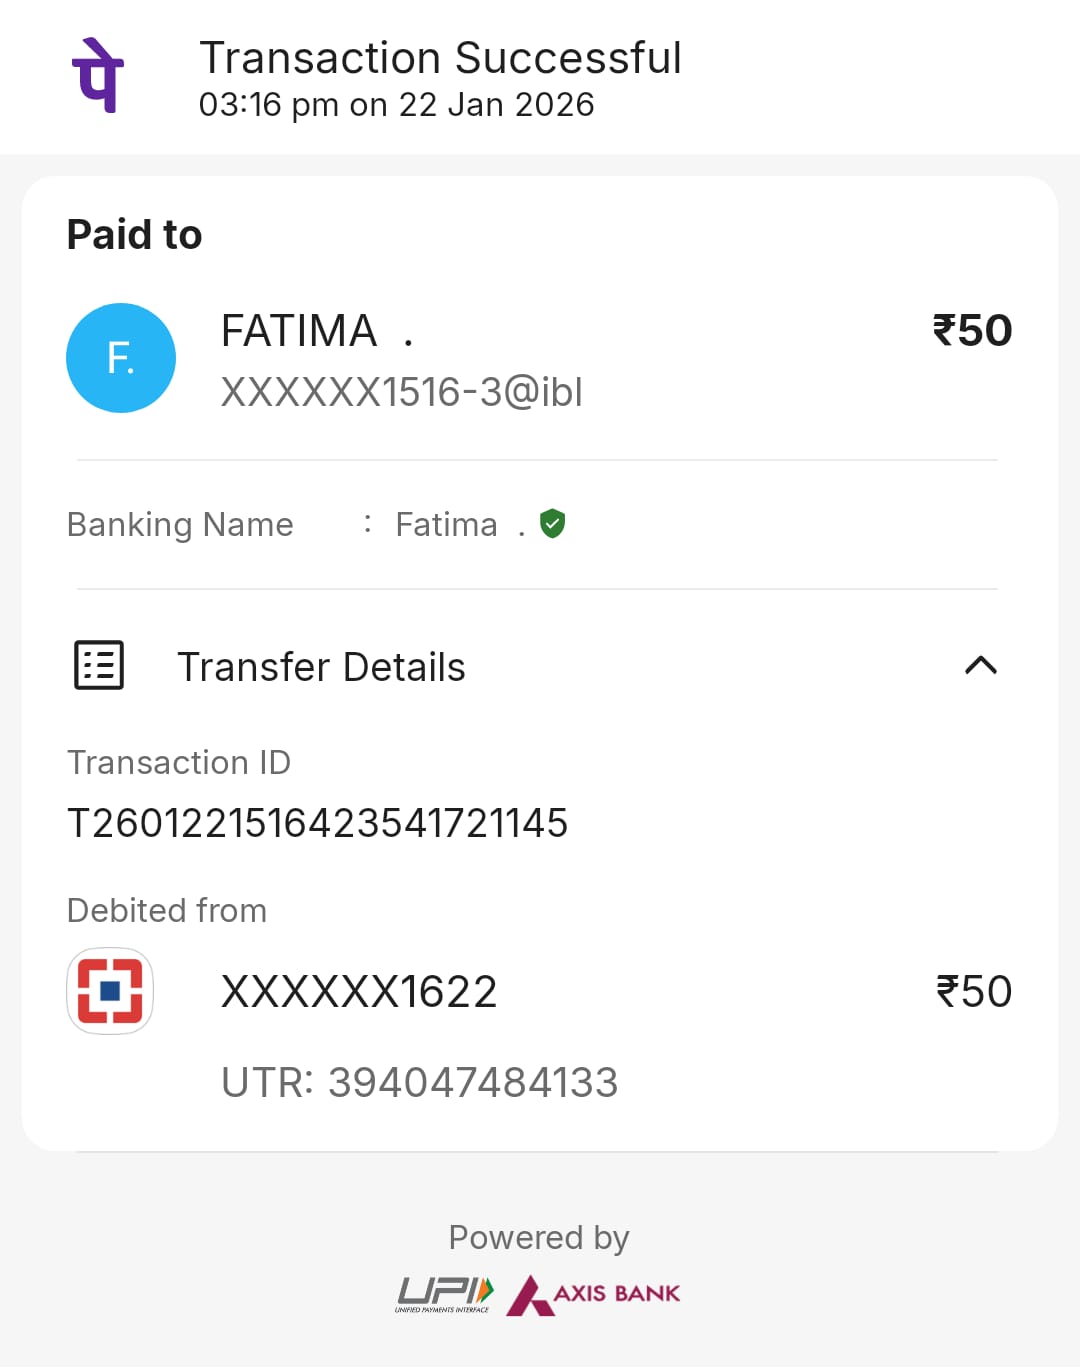1080x1367 pixels.
Task: Click the Banking Name label
Action: click(x=180, y=524)
